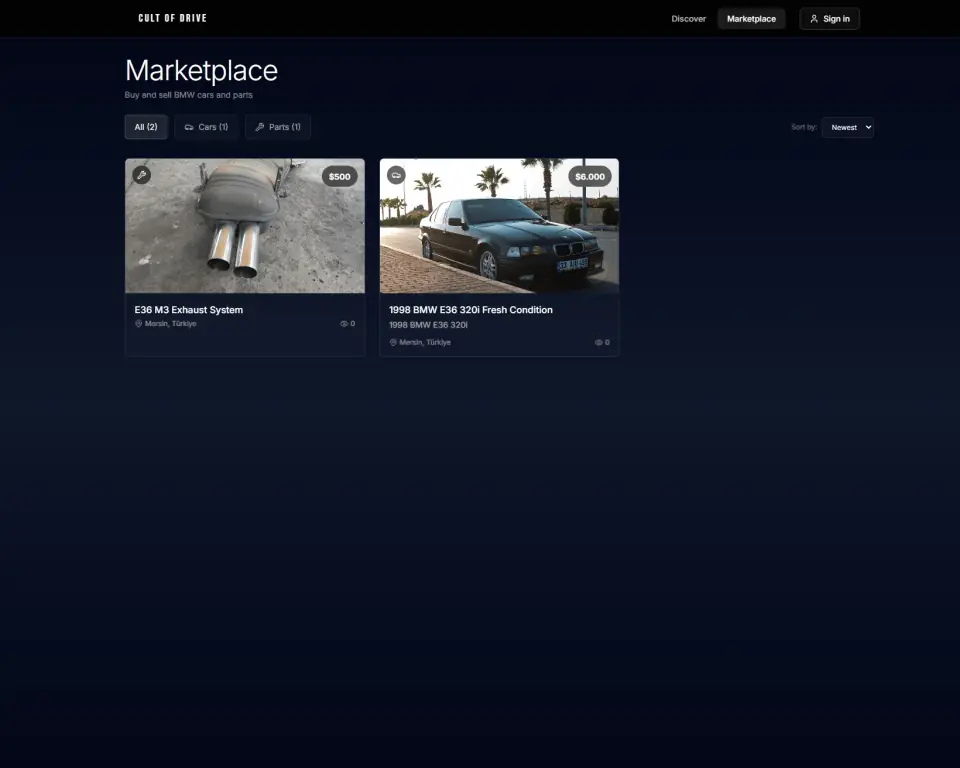Open the Cult of Drive home logo
Viewport: 960px width, 768px height.
tap(172, 18)
